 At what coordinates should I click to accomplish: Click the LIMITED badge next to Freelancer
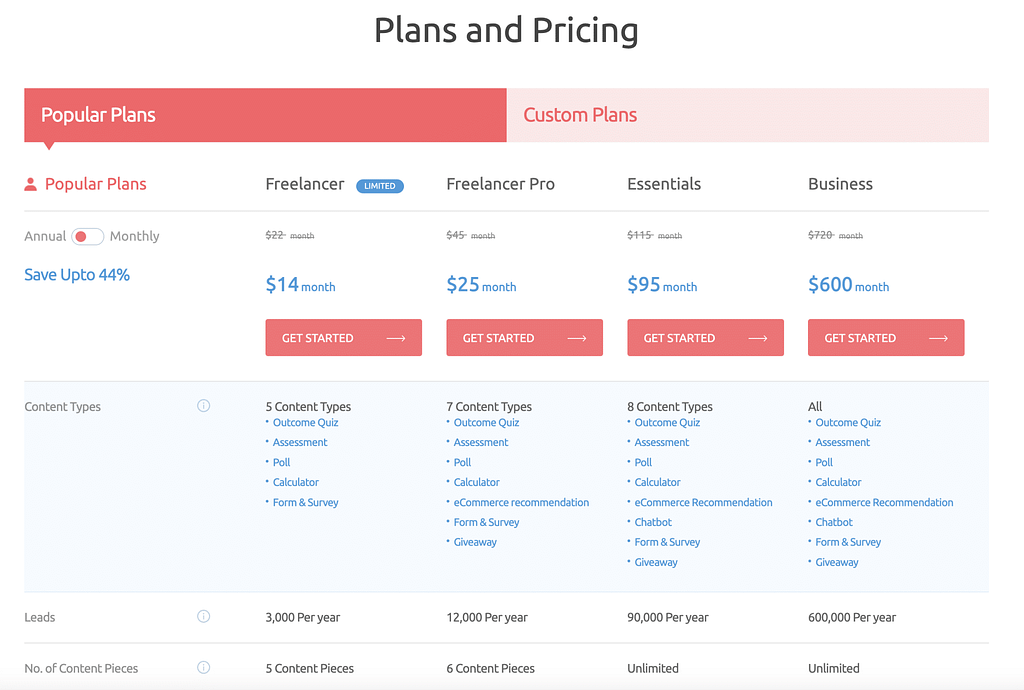(x=380, y=186)
